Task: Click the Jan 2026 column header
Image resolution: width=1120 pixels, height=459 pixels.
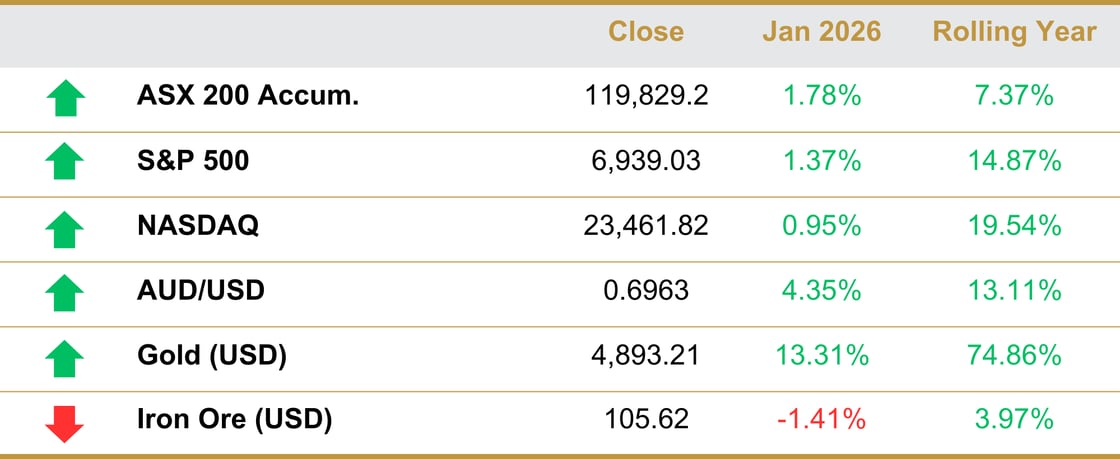Action: coord(822,32)
